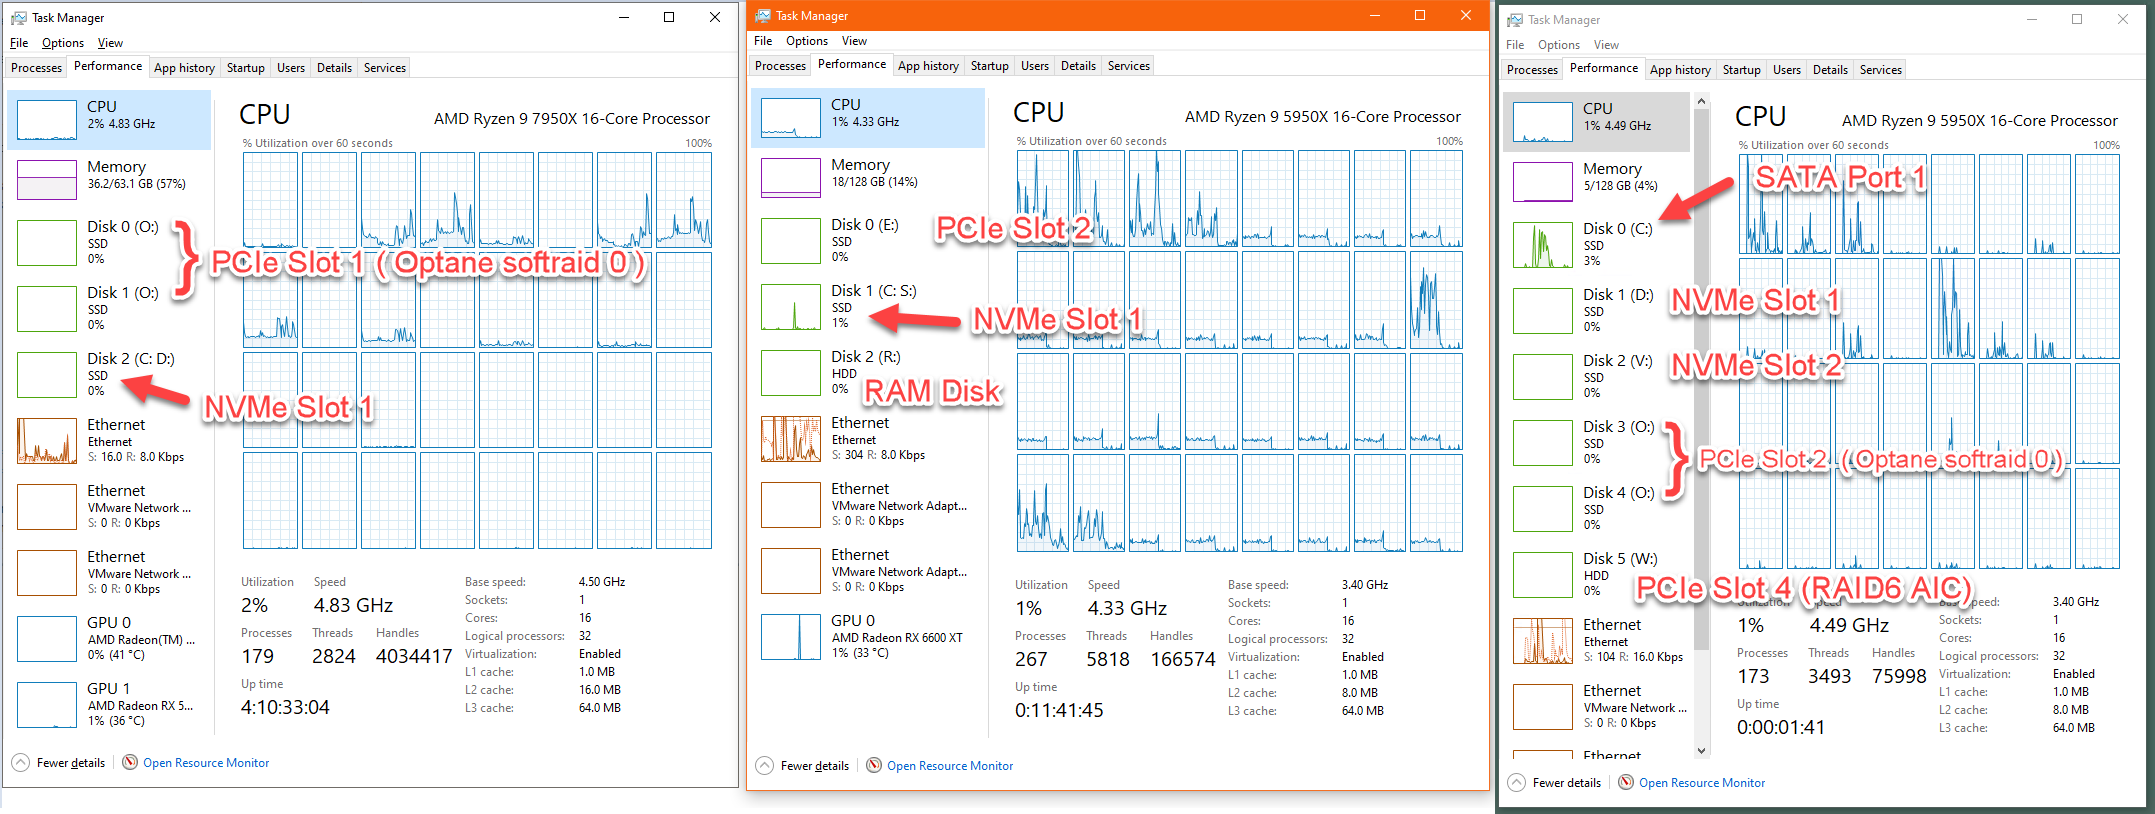Click Task Manager app icon in left window title bar
The image size is (2155, 814).
click(18, 18)
